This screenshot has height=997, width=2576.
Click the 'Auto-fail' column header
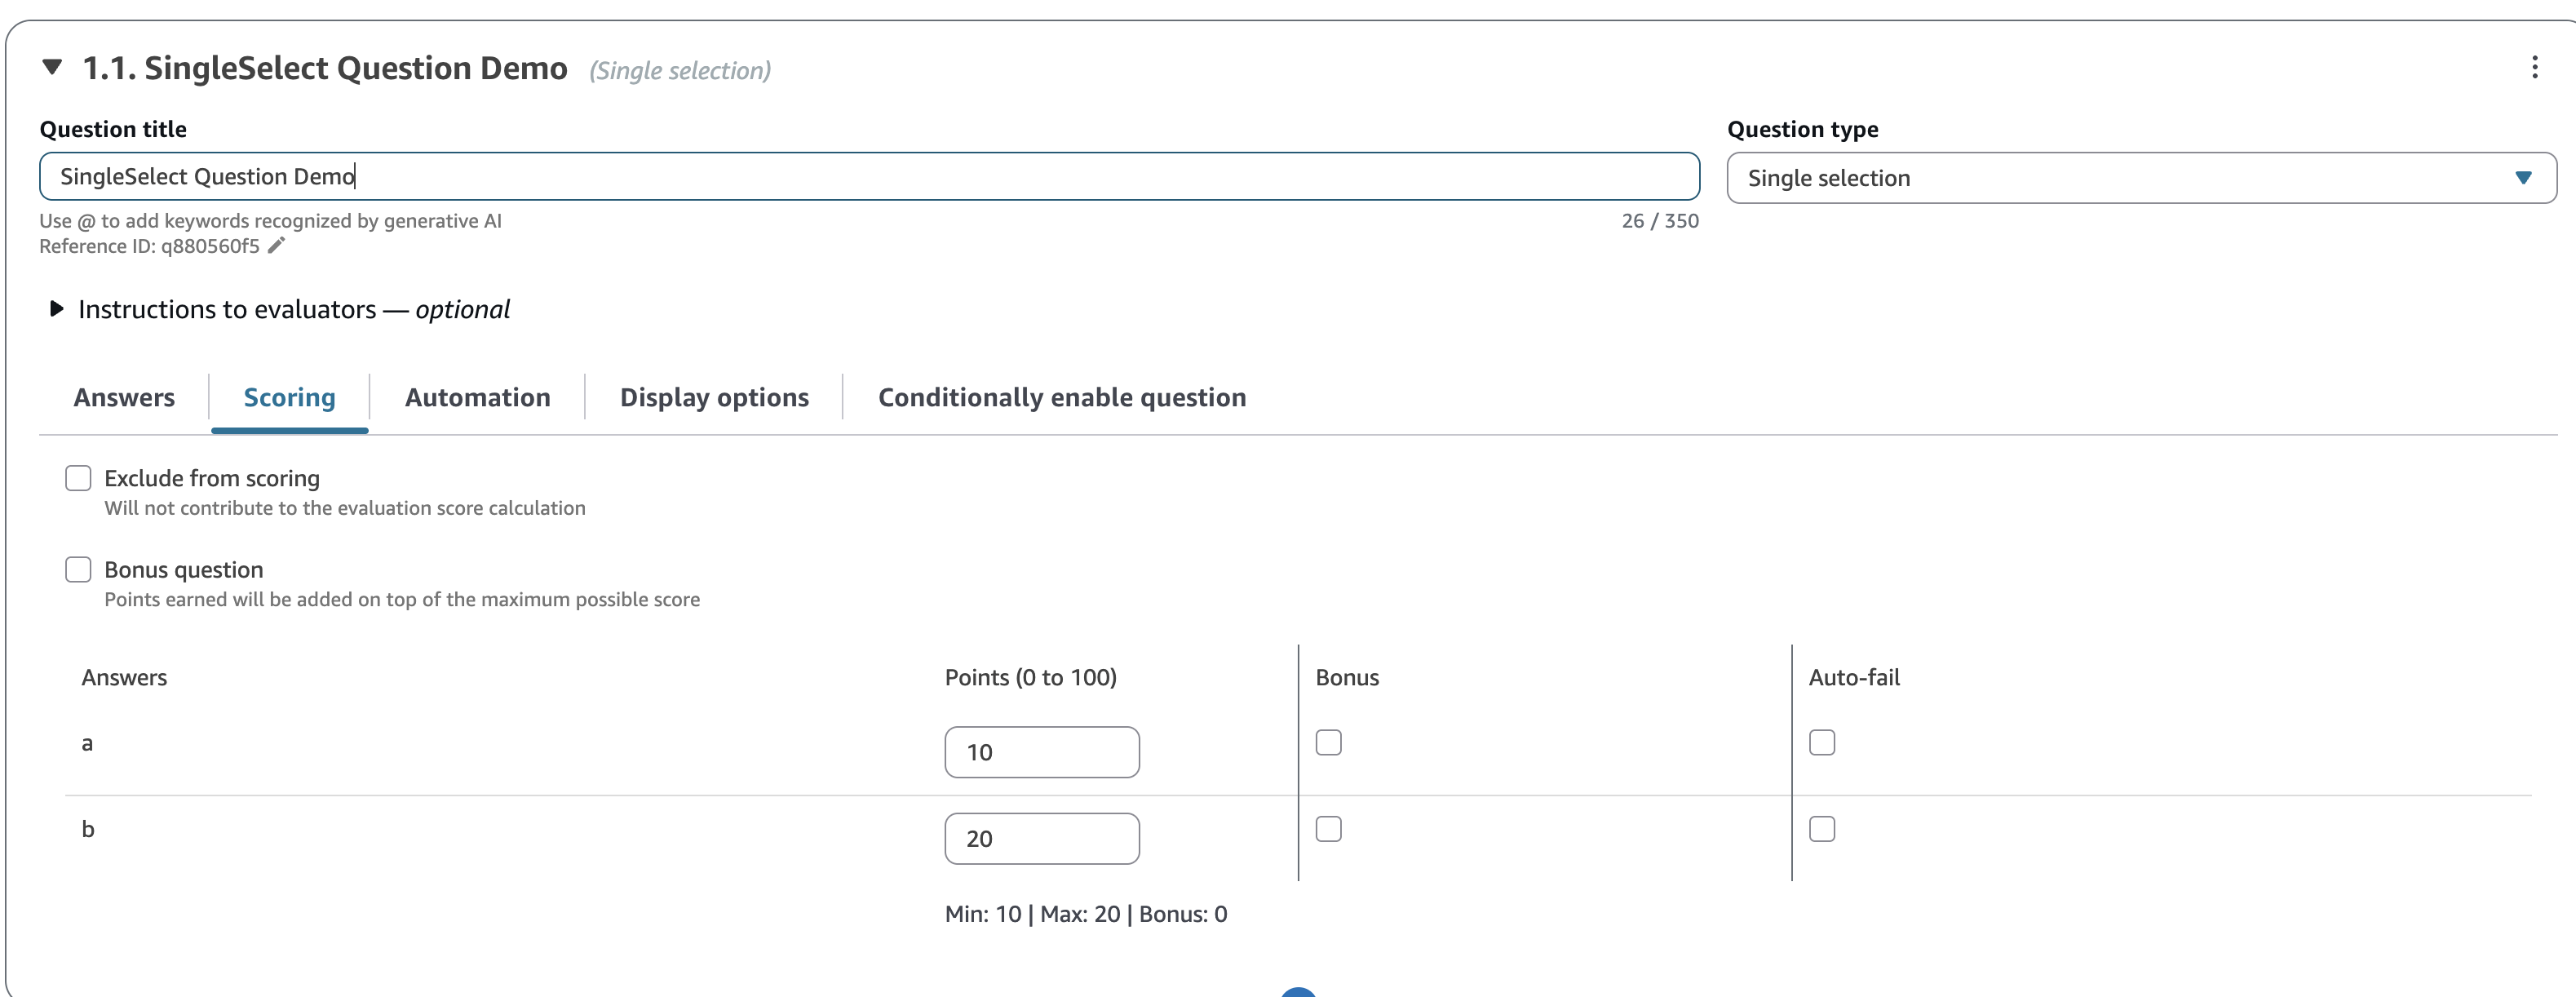pos(1853,677)
